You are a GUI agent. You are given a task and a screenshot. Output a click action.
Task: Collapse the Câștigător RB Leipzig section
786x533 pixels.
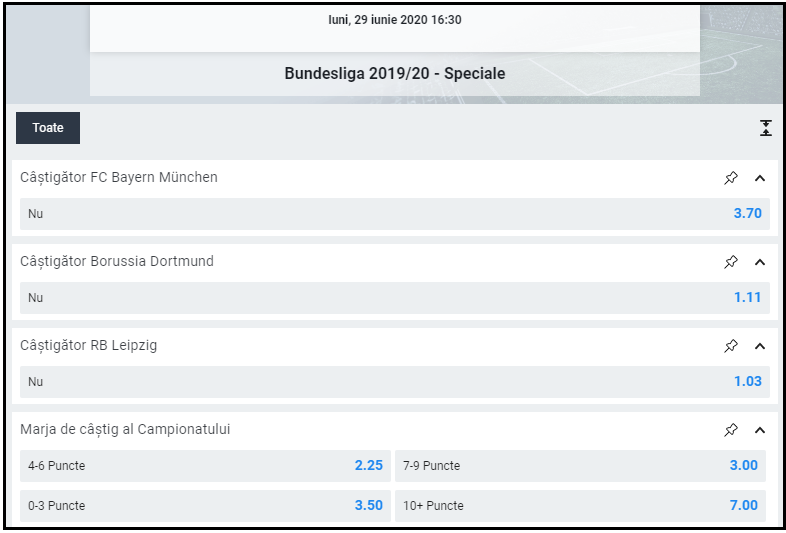(759, 346)
